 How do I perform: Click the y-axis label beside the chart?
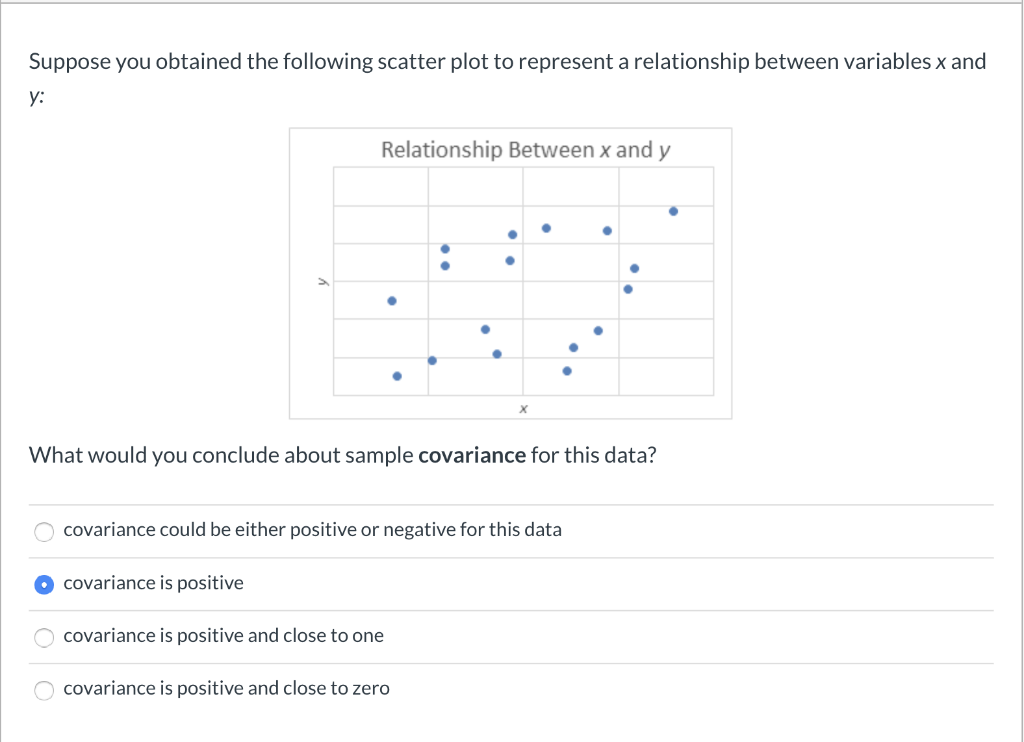(x=322, y=281)
